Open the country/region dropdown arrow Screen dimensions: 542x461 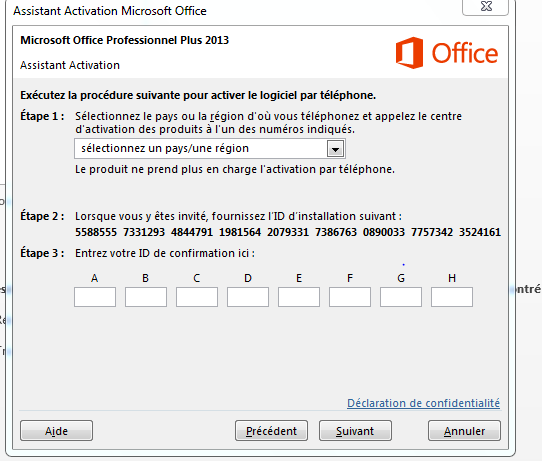[335, 149]
